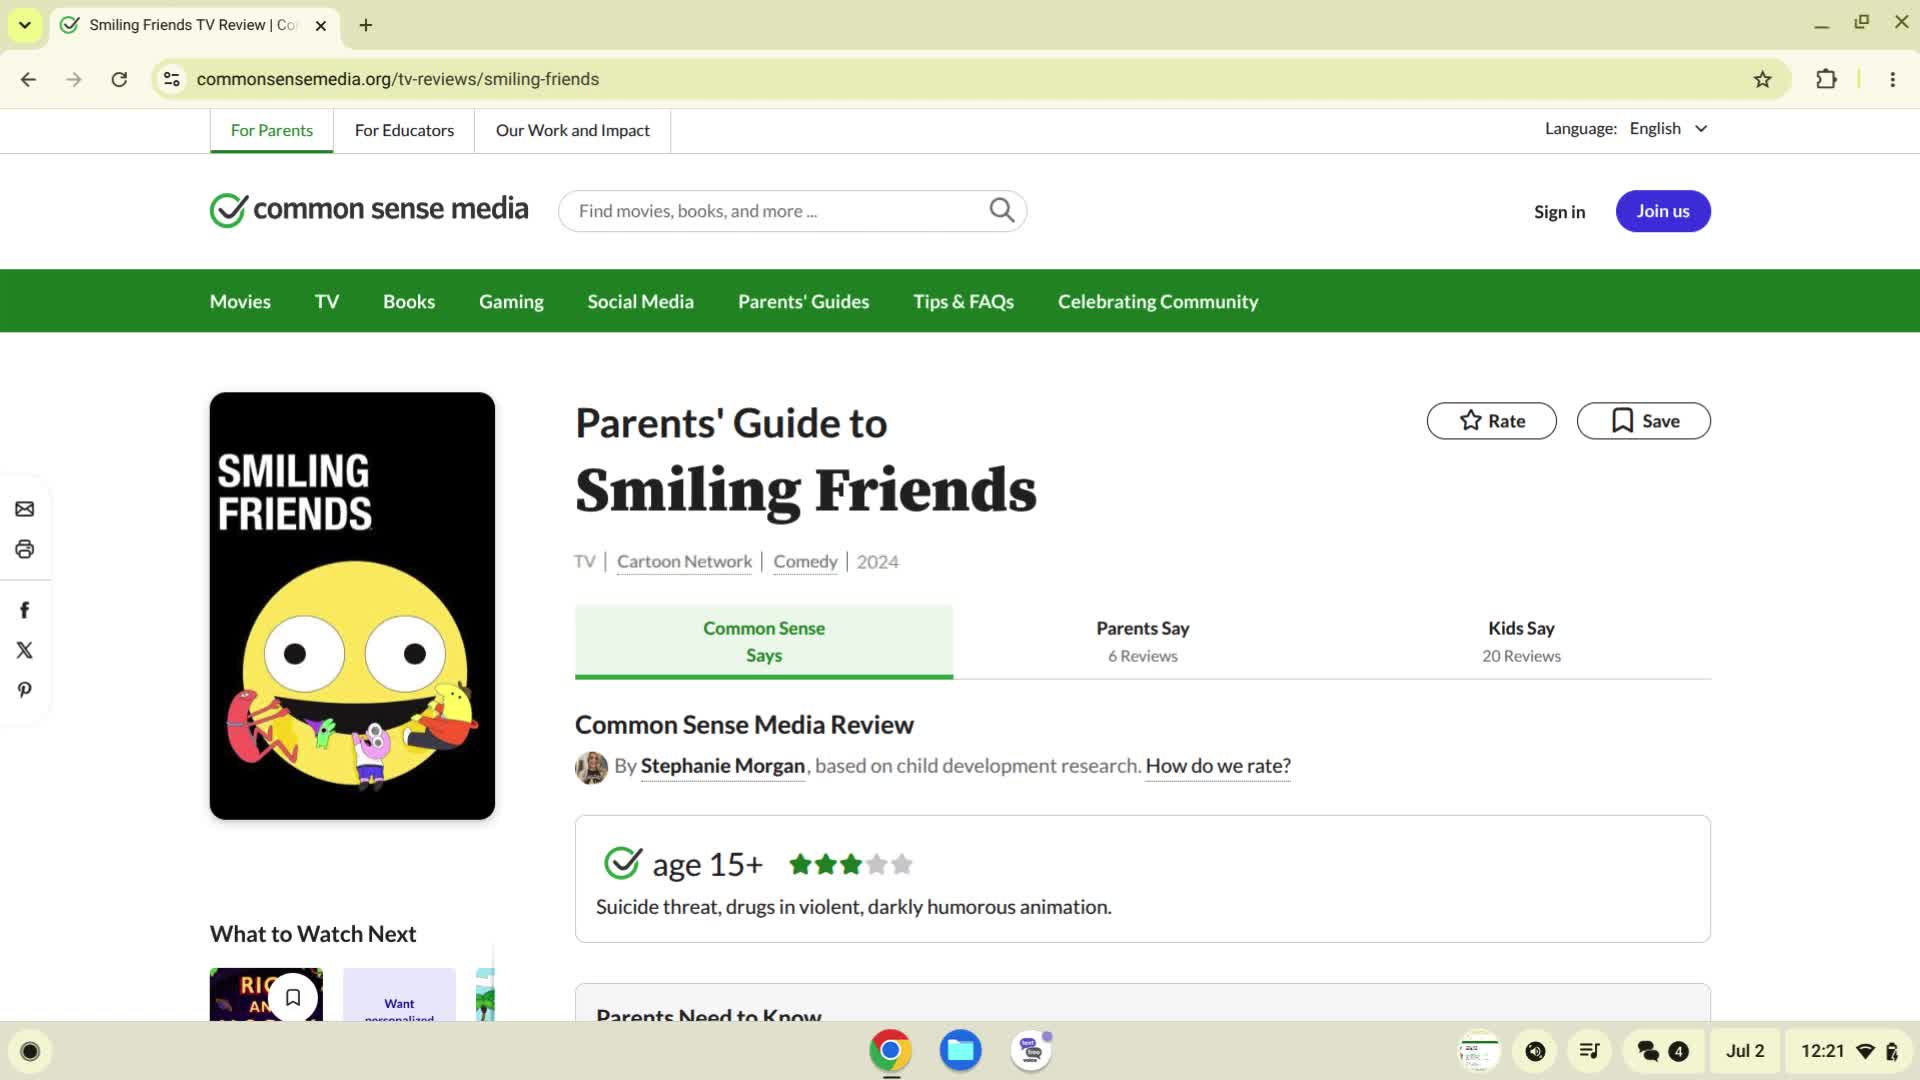The height and width of the screenshot is (1080, 1920).
Task: Pin the review on Pinterest
Action: tap(25, 690)
